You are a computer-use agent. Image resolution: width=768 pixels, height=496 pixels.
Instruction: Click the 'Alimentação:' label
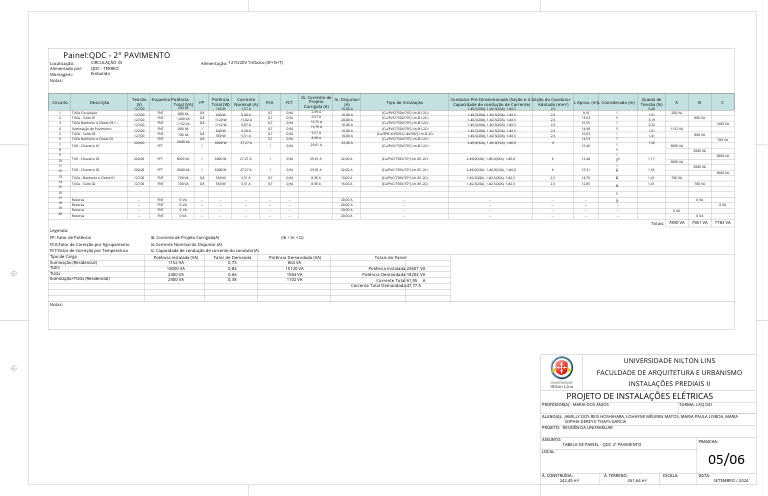click(214, 64)
